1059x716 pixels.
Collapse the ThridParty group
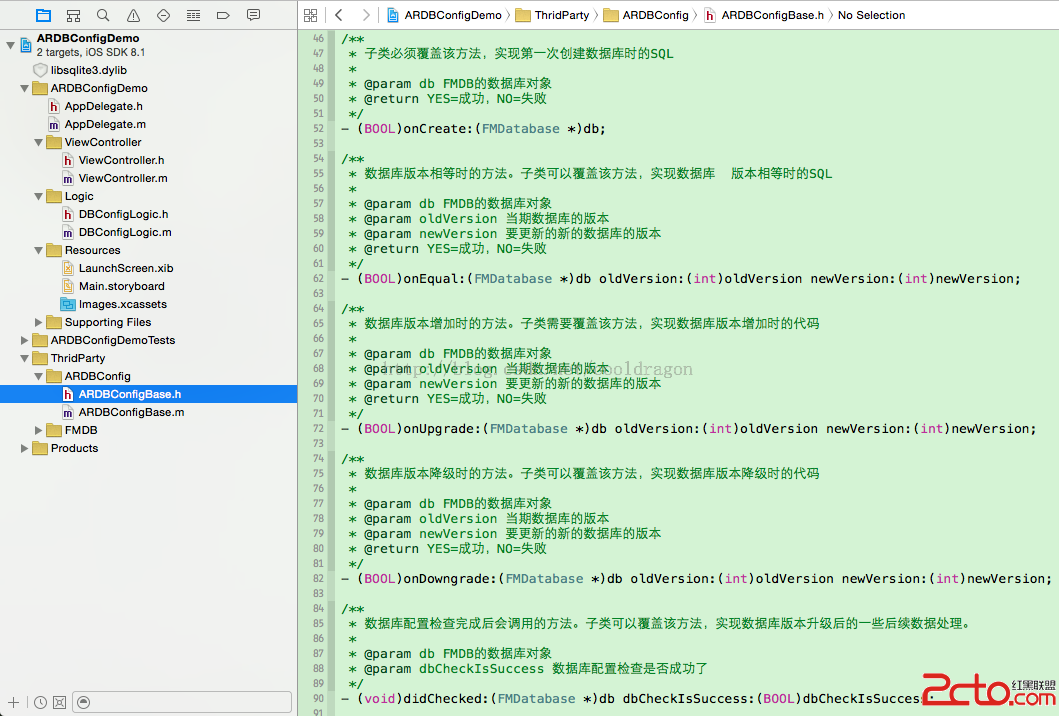(26, 358)
